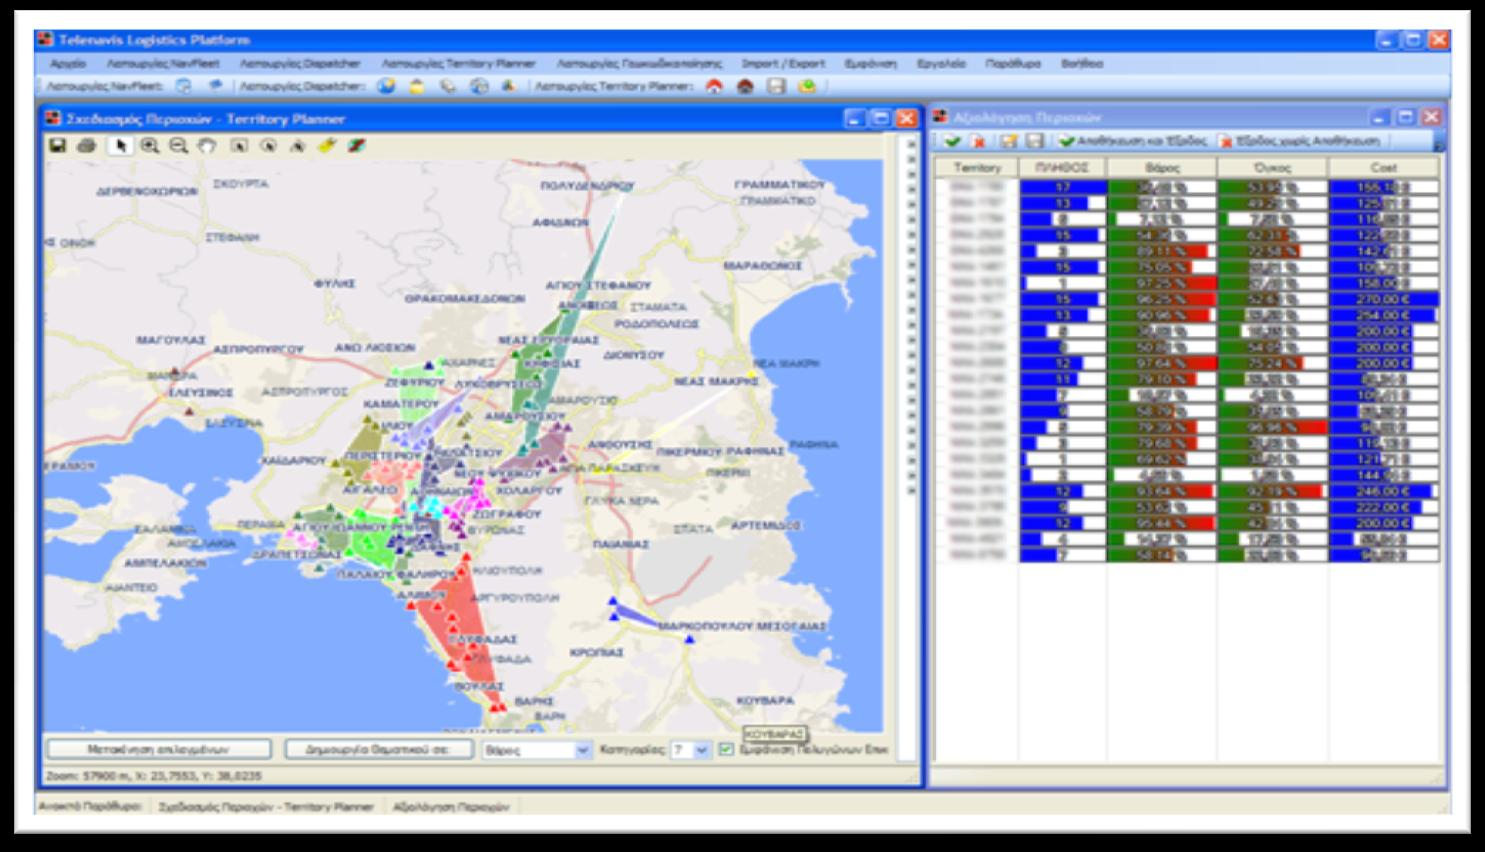The width and height of the screenshot is (1485, 852).
Task: Click the print icon in Territory Planner toolbar
Action: (x=87, y=146)
